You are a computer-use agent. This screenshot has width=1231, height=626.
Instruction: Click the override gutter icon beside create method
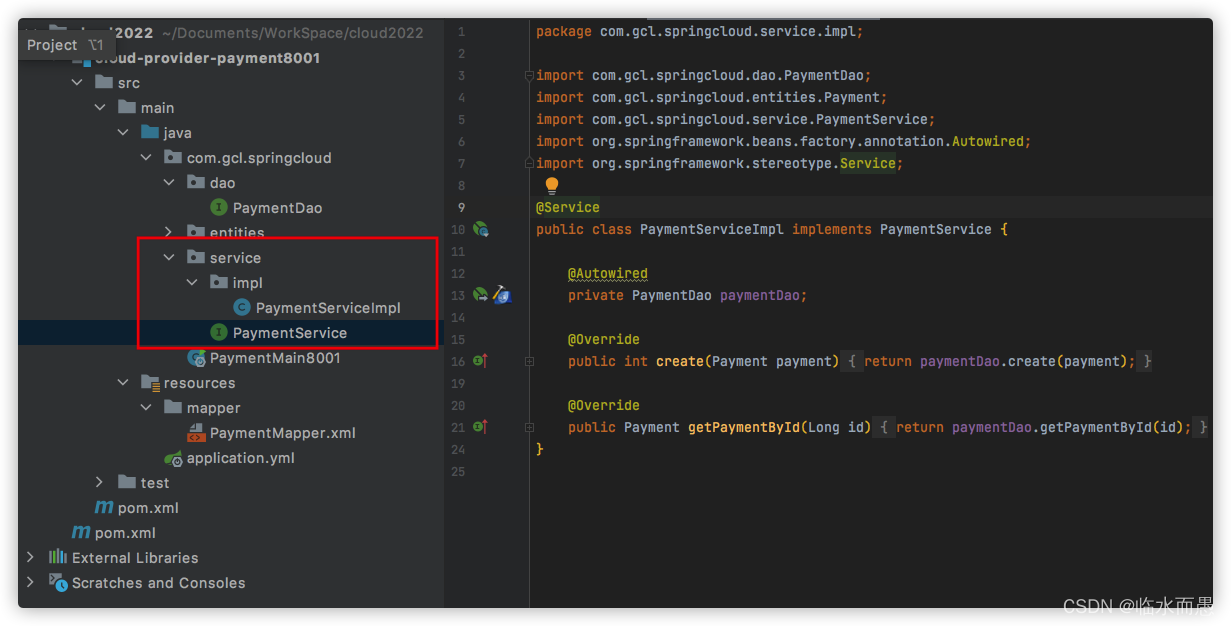(480, 361)
